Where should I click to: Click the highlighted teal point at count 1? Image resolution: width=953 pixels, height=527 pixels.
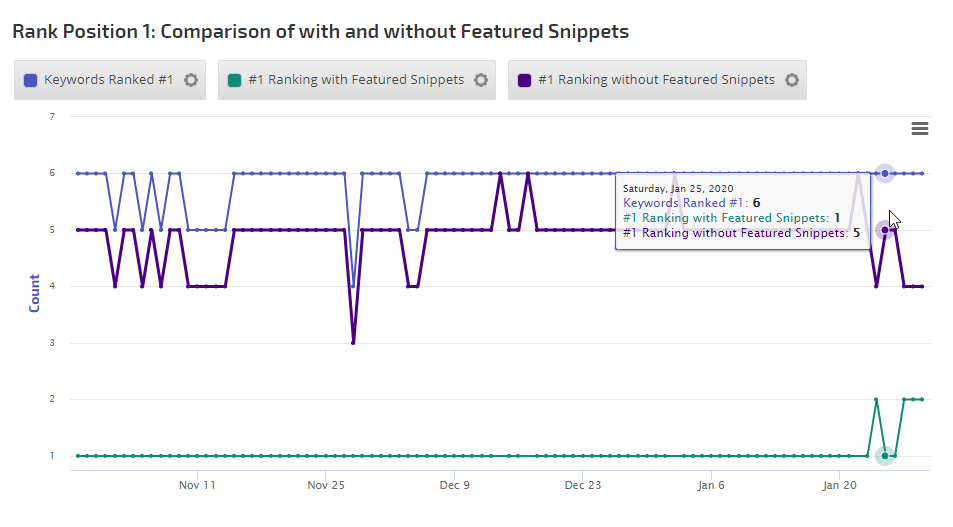tap(884, 456)
